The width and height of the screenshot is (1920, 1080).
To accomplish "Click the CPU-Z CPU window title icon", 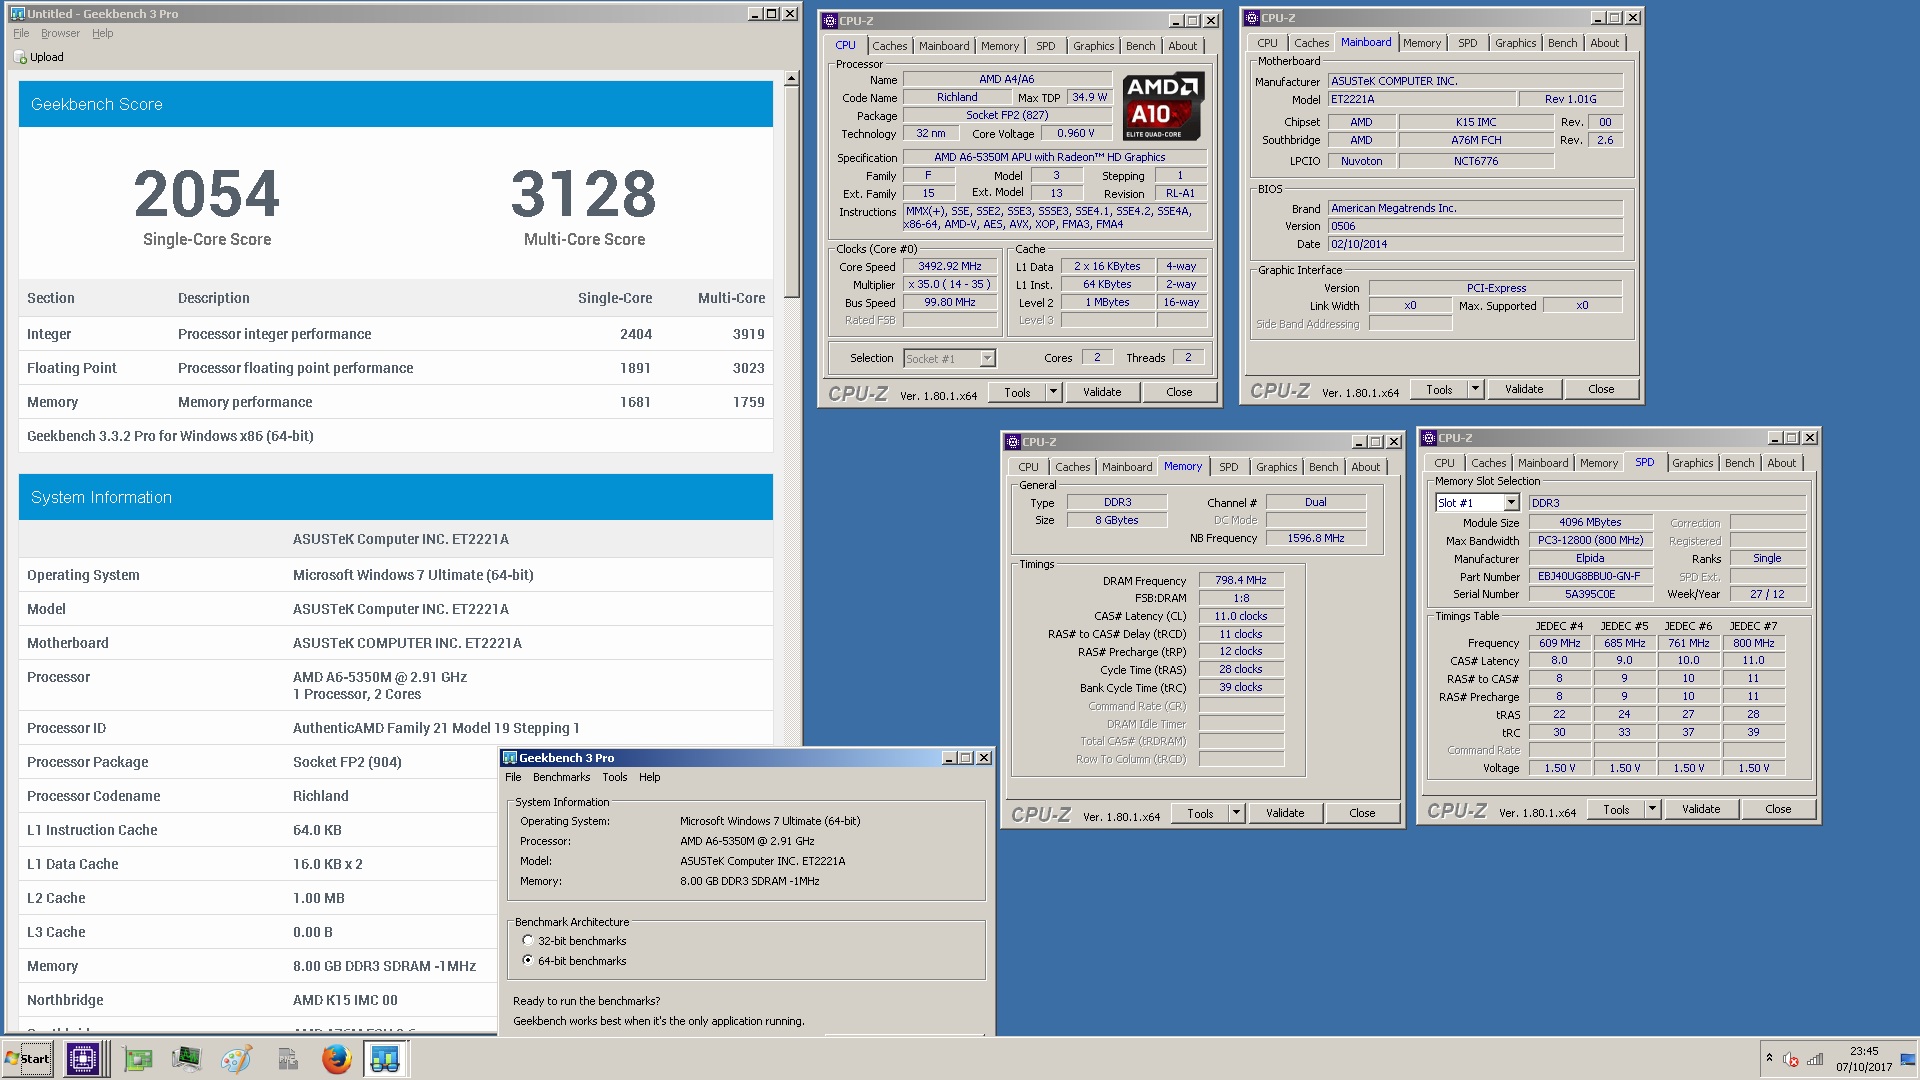I will [x=829, y=20].
